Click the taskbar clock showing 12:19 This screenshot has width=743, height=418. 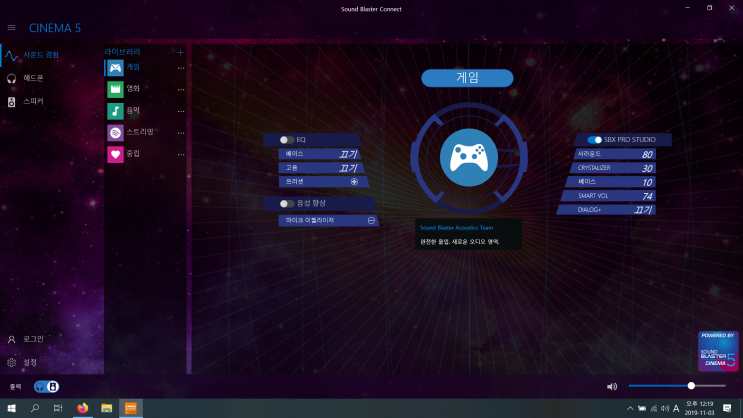pyautogui.click(x=699, y=408)
